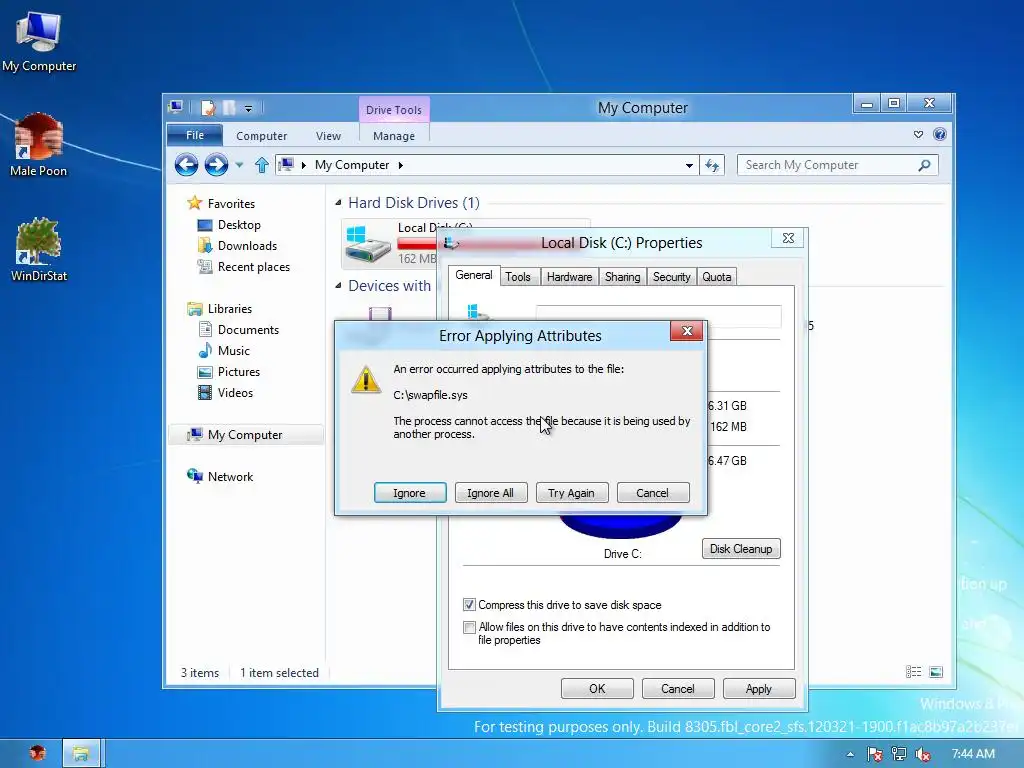
Task: Open the Male Poon desktop shortcut
Action: (x=39, y=145)
